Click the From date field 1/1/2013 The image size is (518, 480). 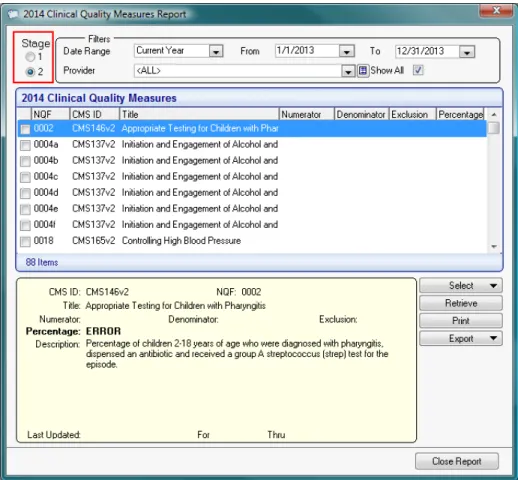click(x=307, y=51)
